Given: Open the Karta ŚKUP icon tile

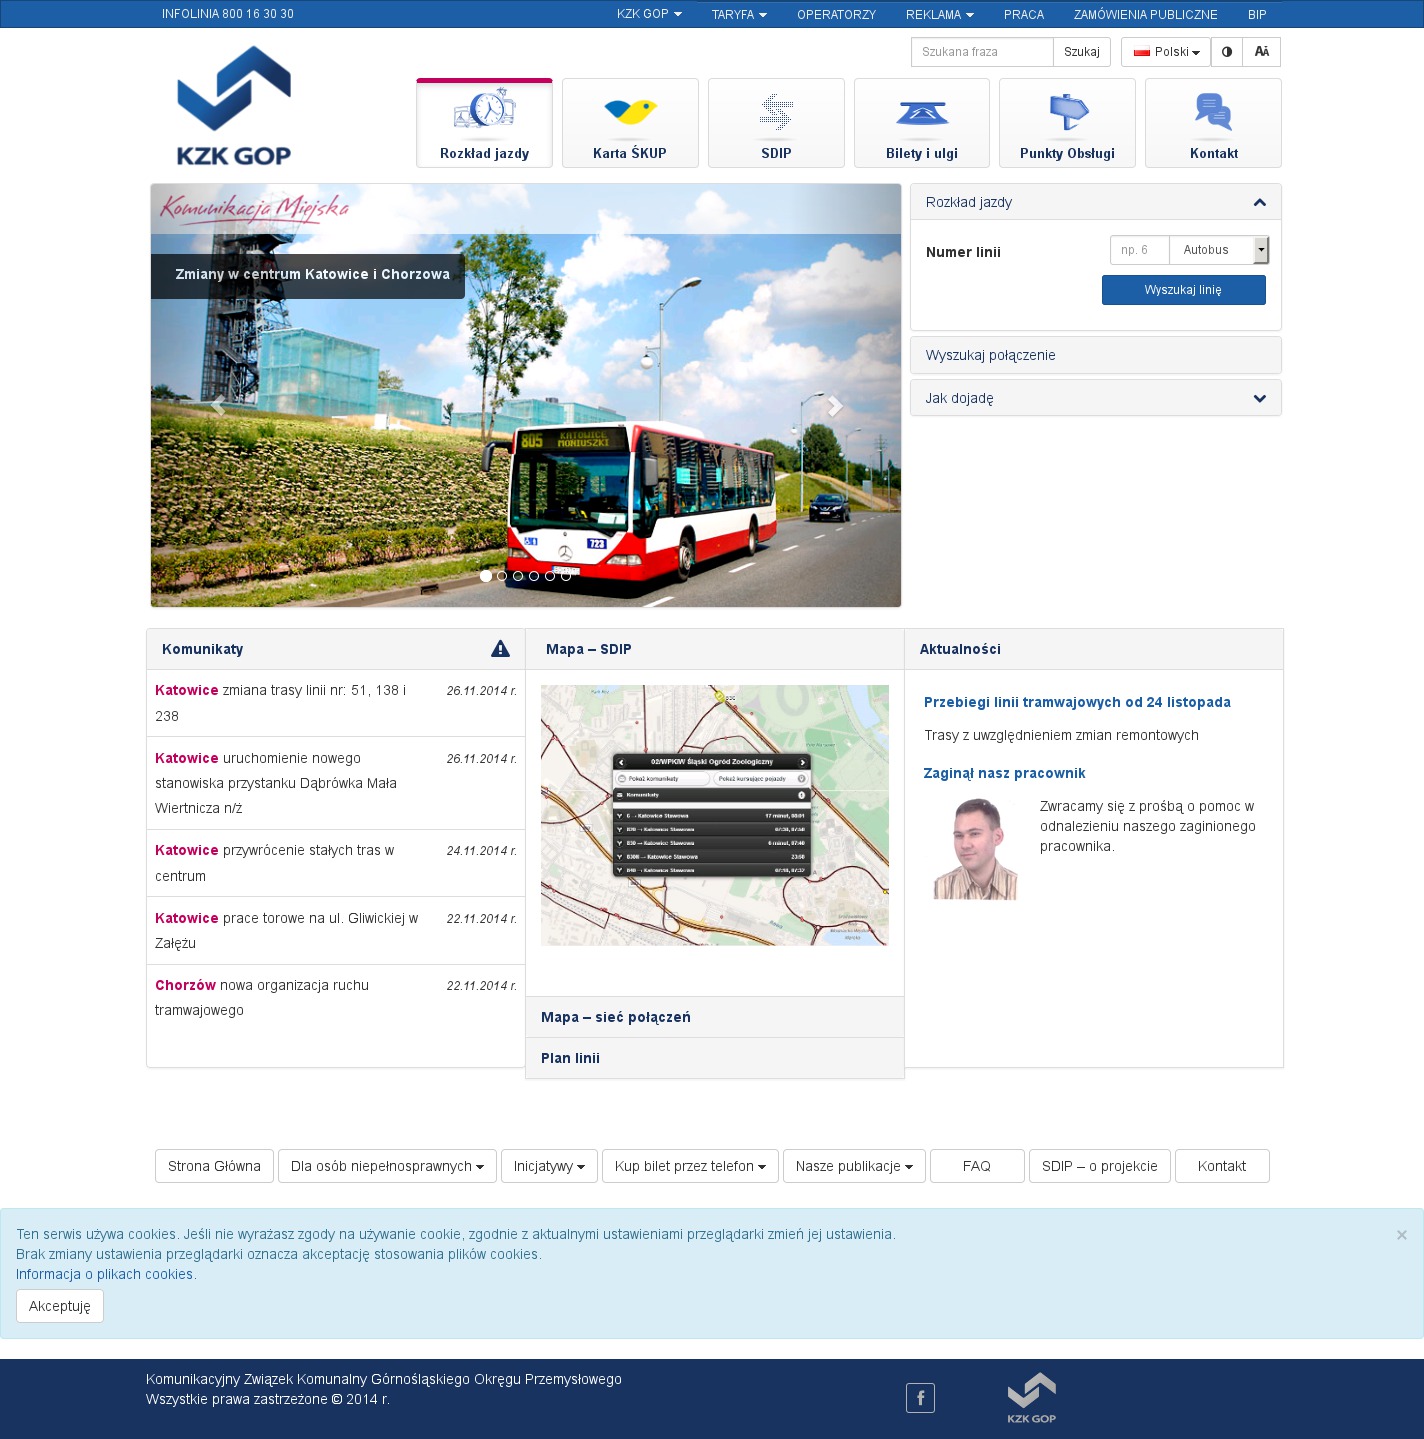Looking at the screenshot, I should pyautogui.click(x=630, y=112).
